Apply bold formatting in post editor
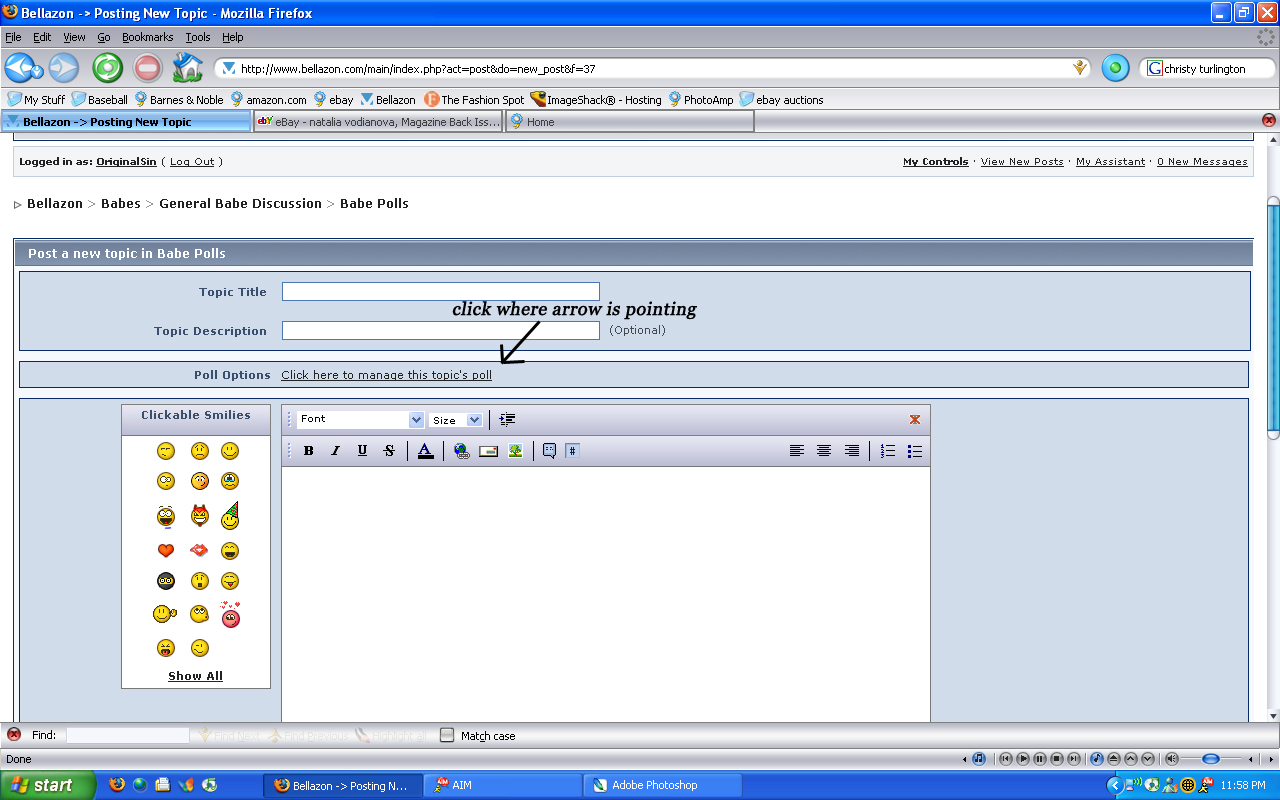The height and width of the screenshot is (800, 1280). [x=309, y=451]
